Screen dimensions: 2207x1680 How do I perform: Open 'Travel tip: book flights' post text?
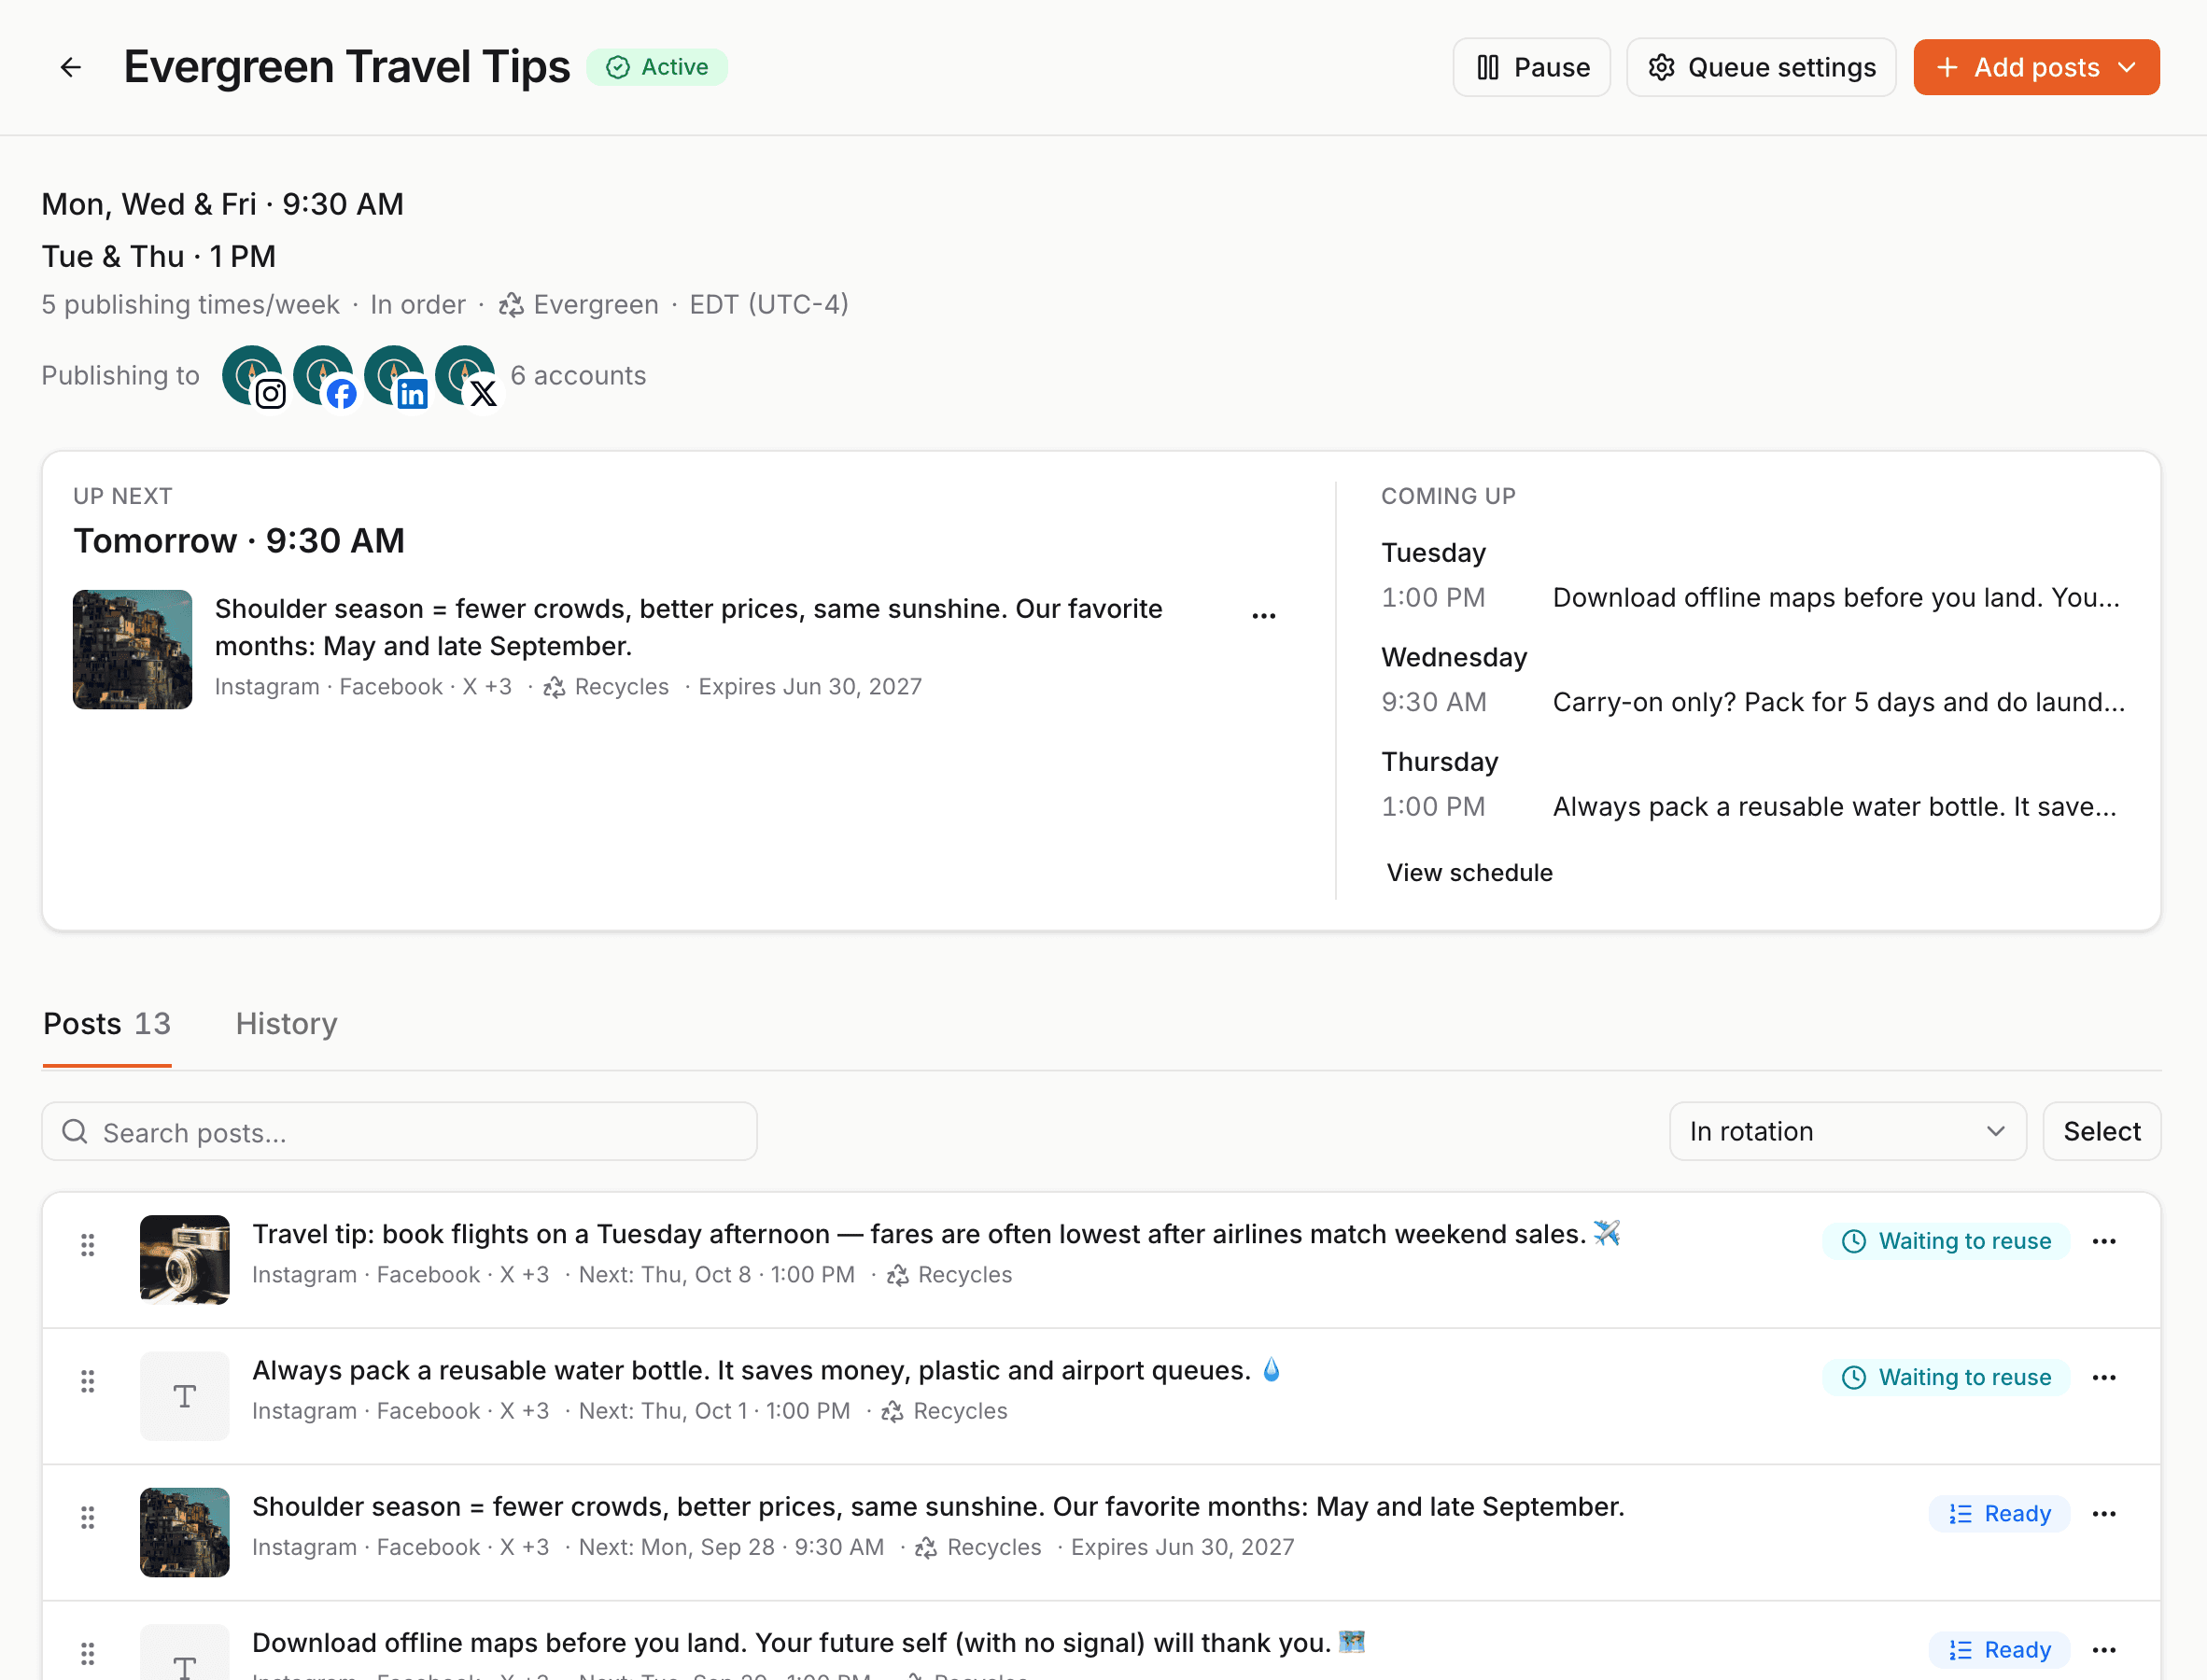[936, 1234]
